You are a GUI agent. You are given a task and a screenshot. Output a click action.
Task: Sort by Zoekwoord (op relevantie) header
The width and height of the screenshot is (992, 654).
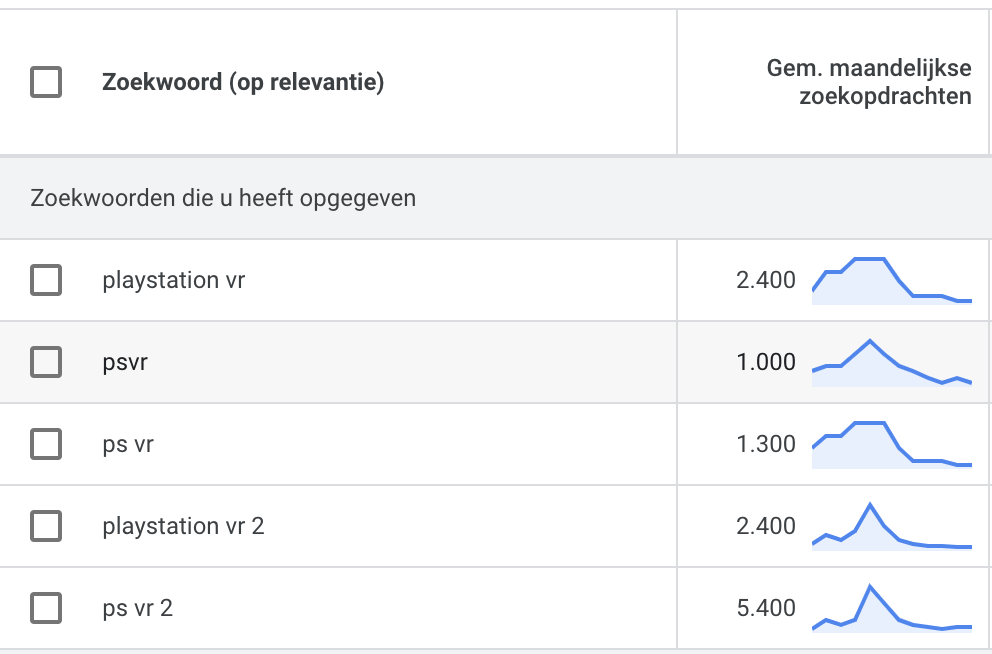pos(243,82)
